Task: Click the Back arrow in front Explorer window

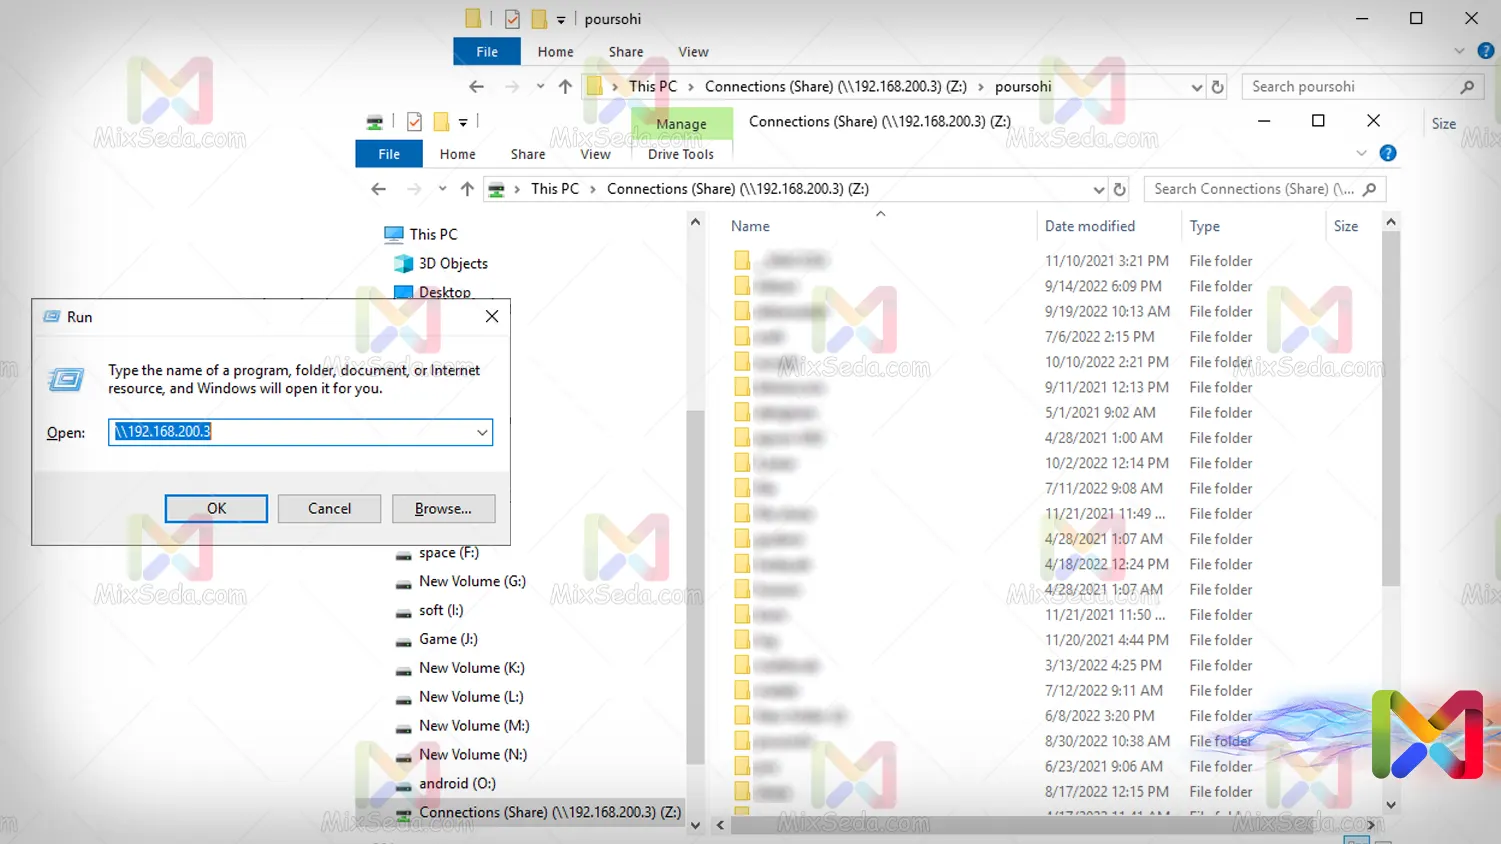Action: tap(378, 189)
